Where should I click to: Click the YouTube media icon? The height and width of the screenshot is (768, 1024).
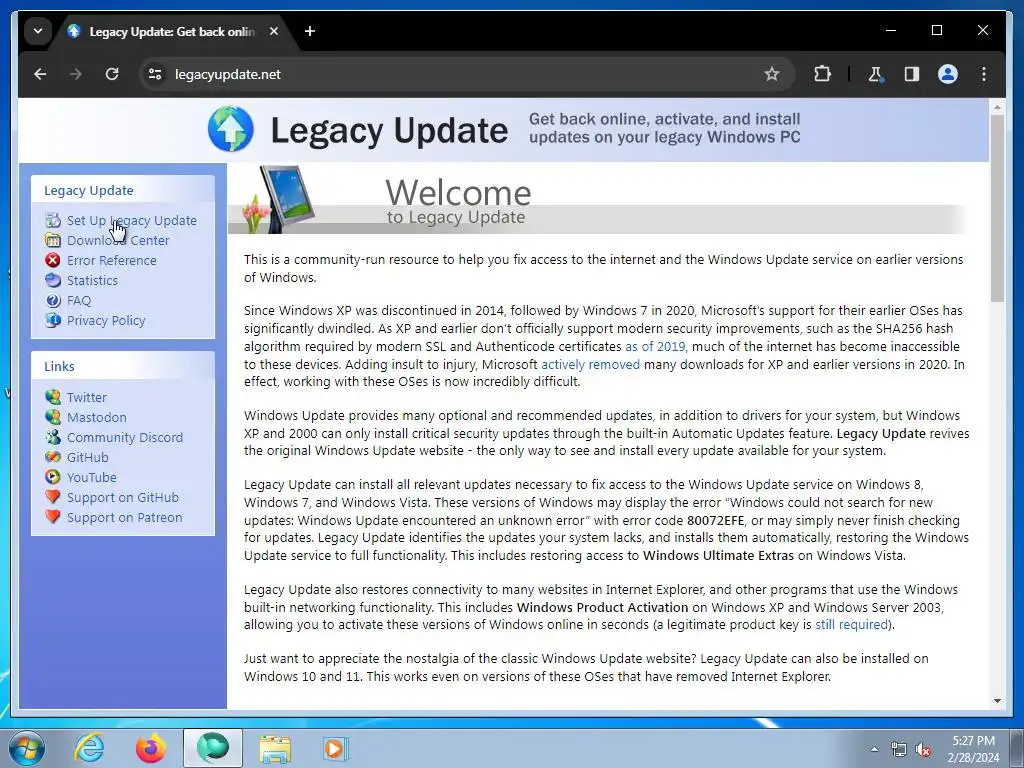click(53, 477)
